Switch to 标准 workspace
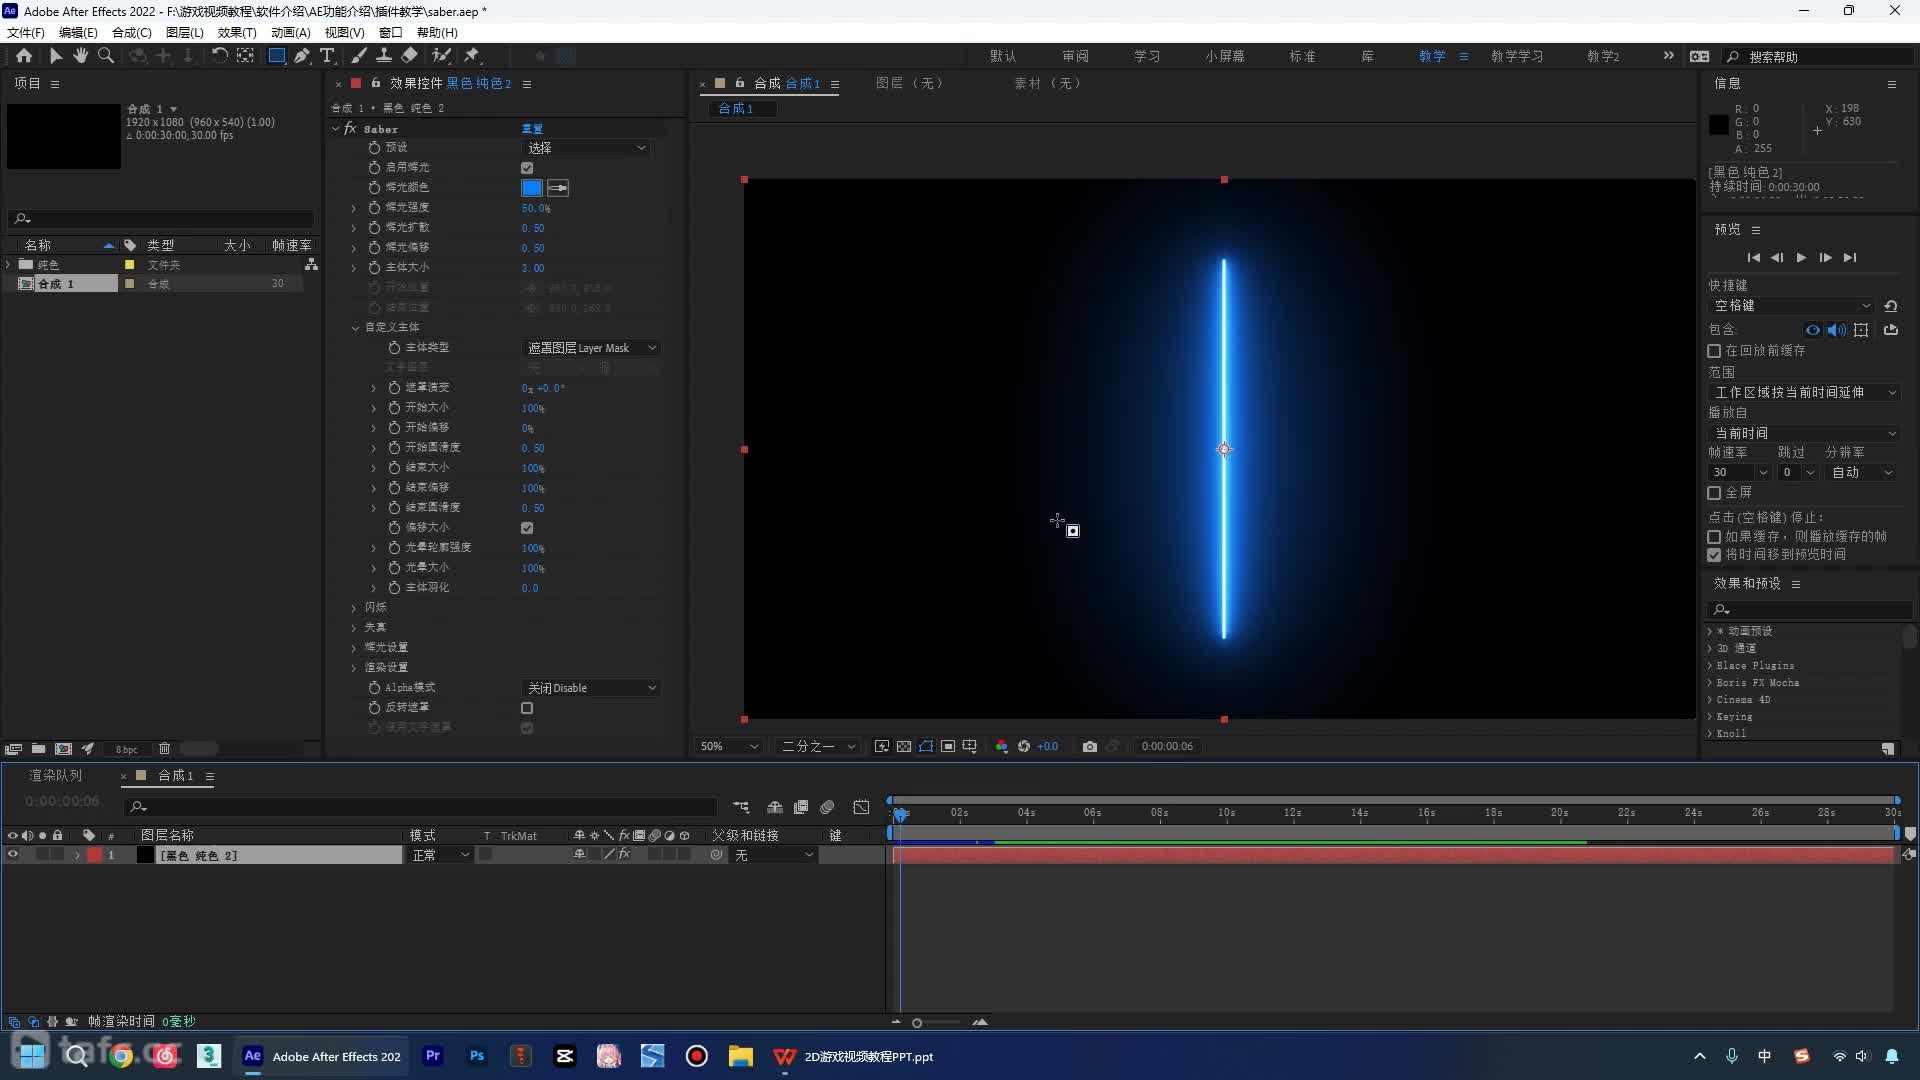This screenshot has height=1080, width=1920. click(1302, 56)
